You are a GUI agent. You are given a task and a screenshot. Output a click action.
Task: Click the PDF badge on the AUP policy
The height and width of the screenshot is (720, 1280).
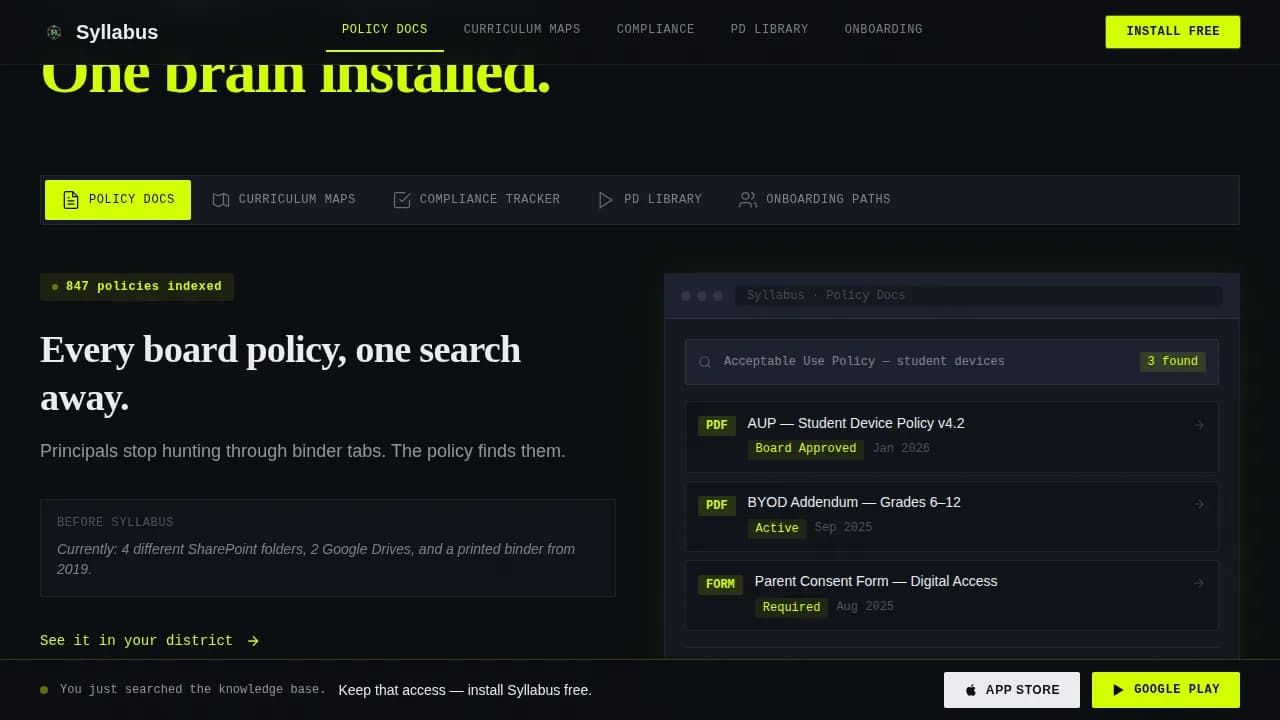717,425
